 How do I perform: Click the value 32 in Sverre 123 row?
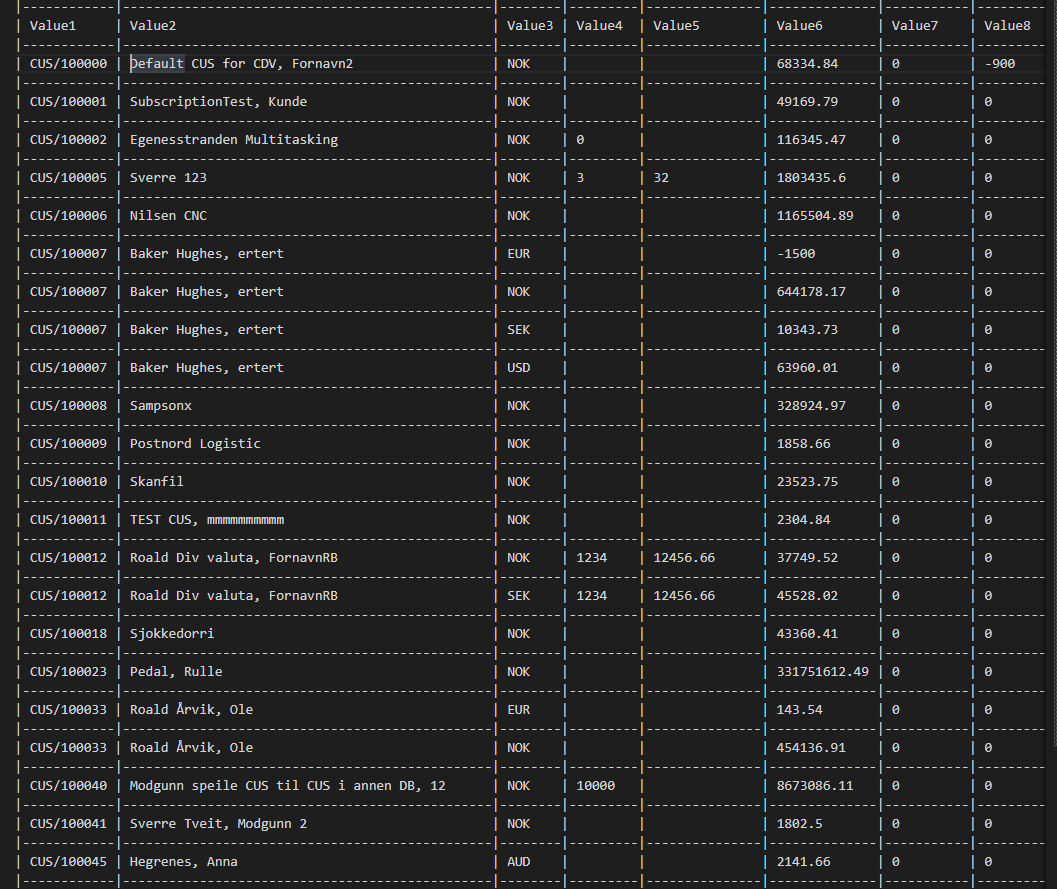(x=661, y=178)
